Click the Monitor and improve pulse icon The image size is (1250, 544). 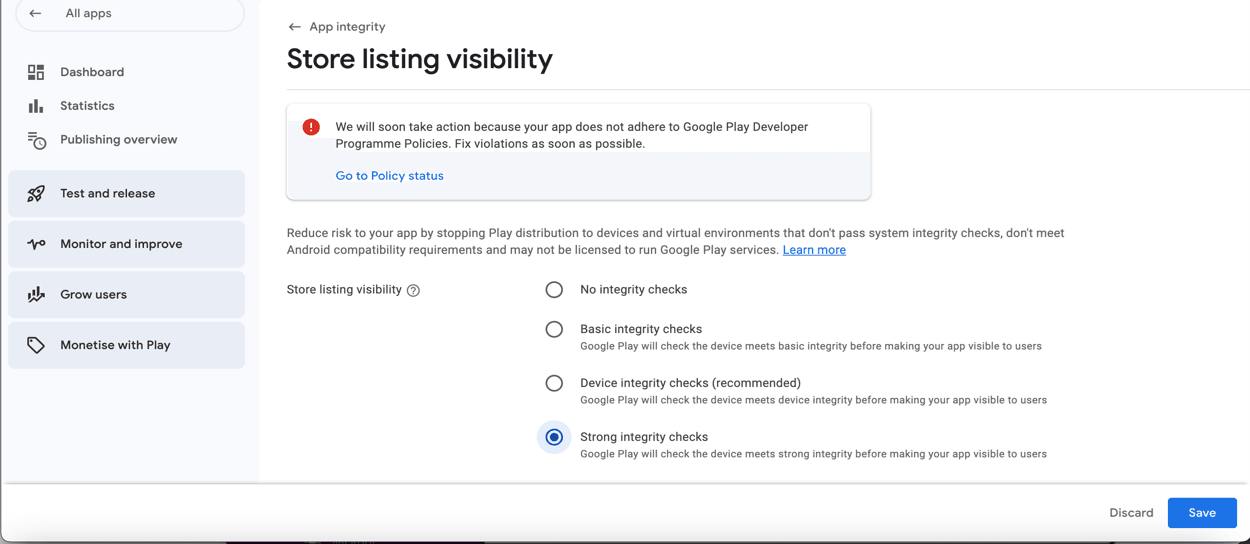click(36, 244)
